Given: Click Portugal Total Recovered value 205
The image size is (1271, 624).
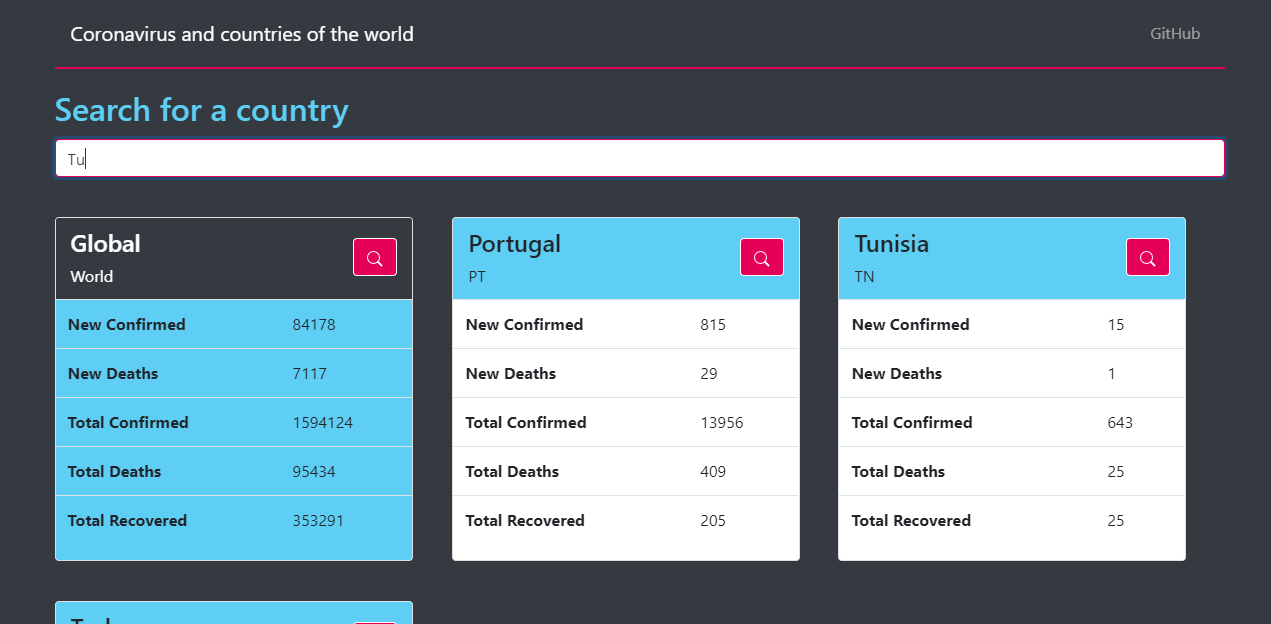Looking at the screenshot, I should coord(713,521).
